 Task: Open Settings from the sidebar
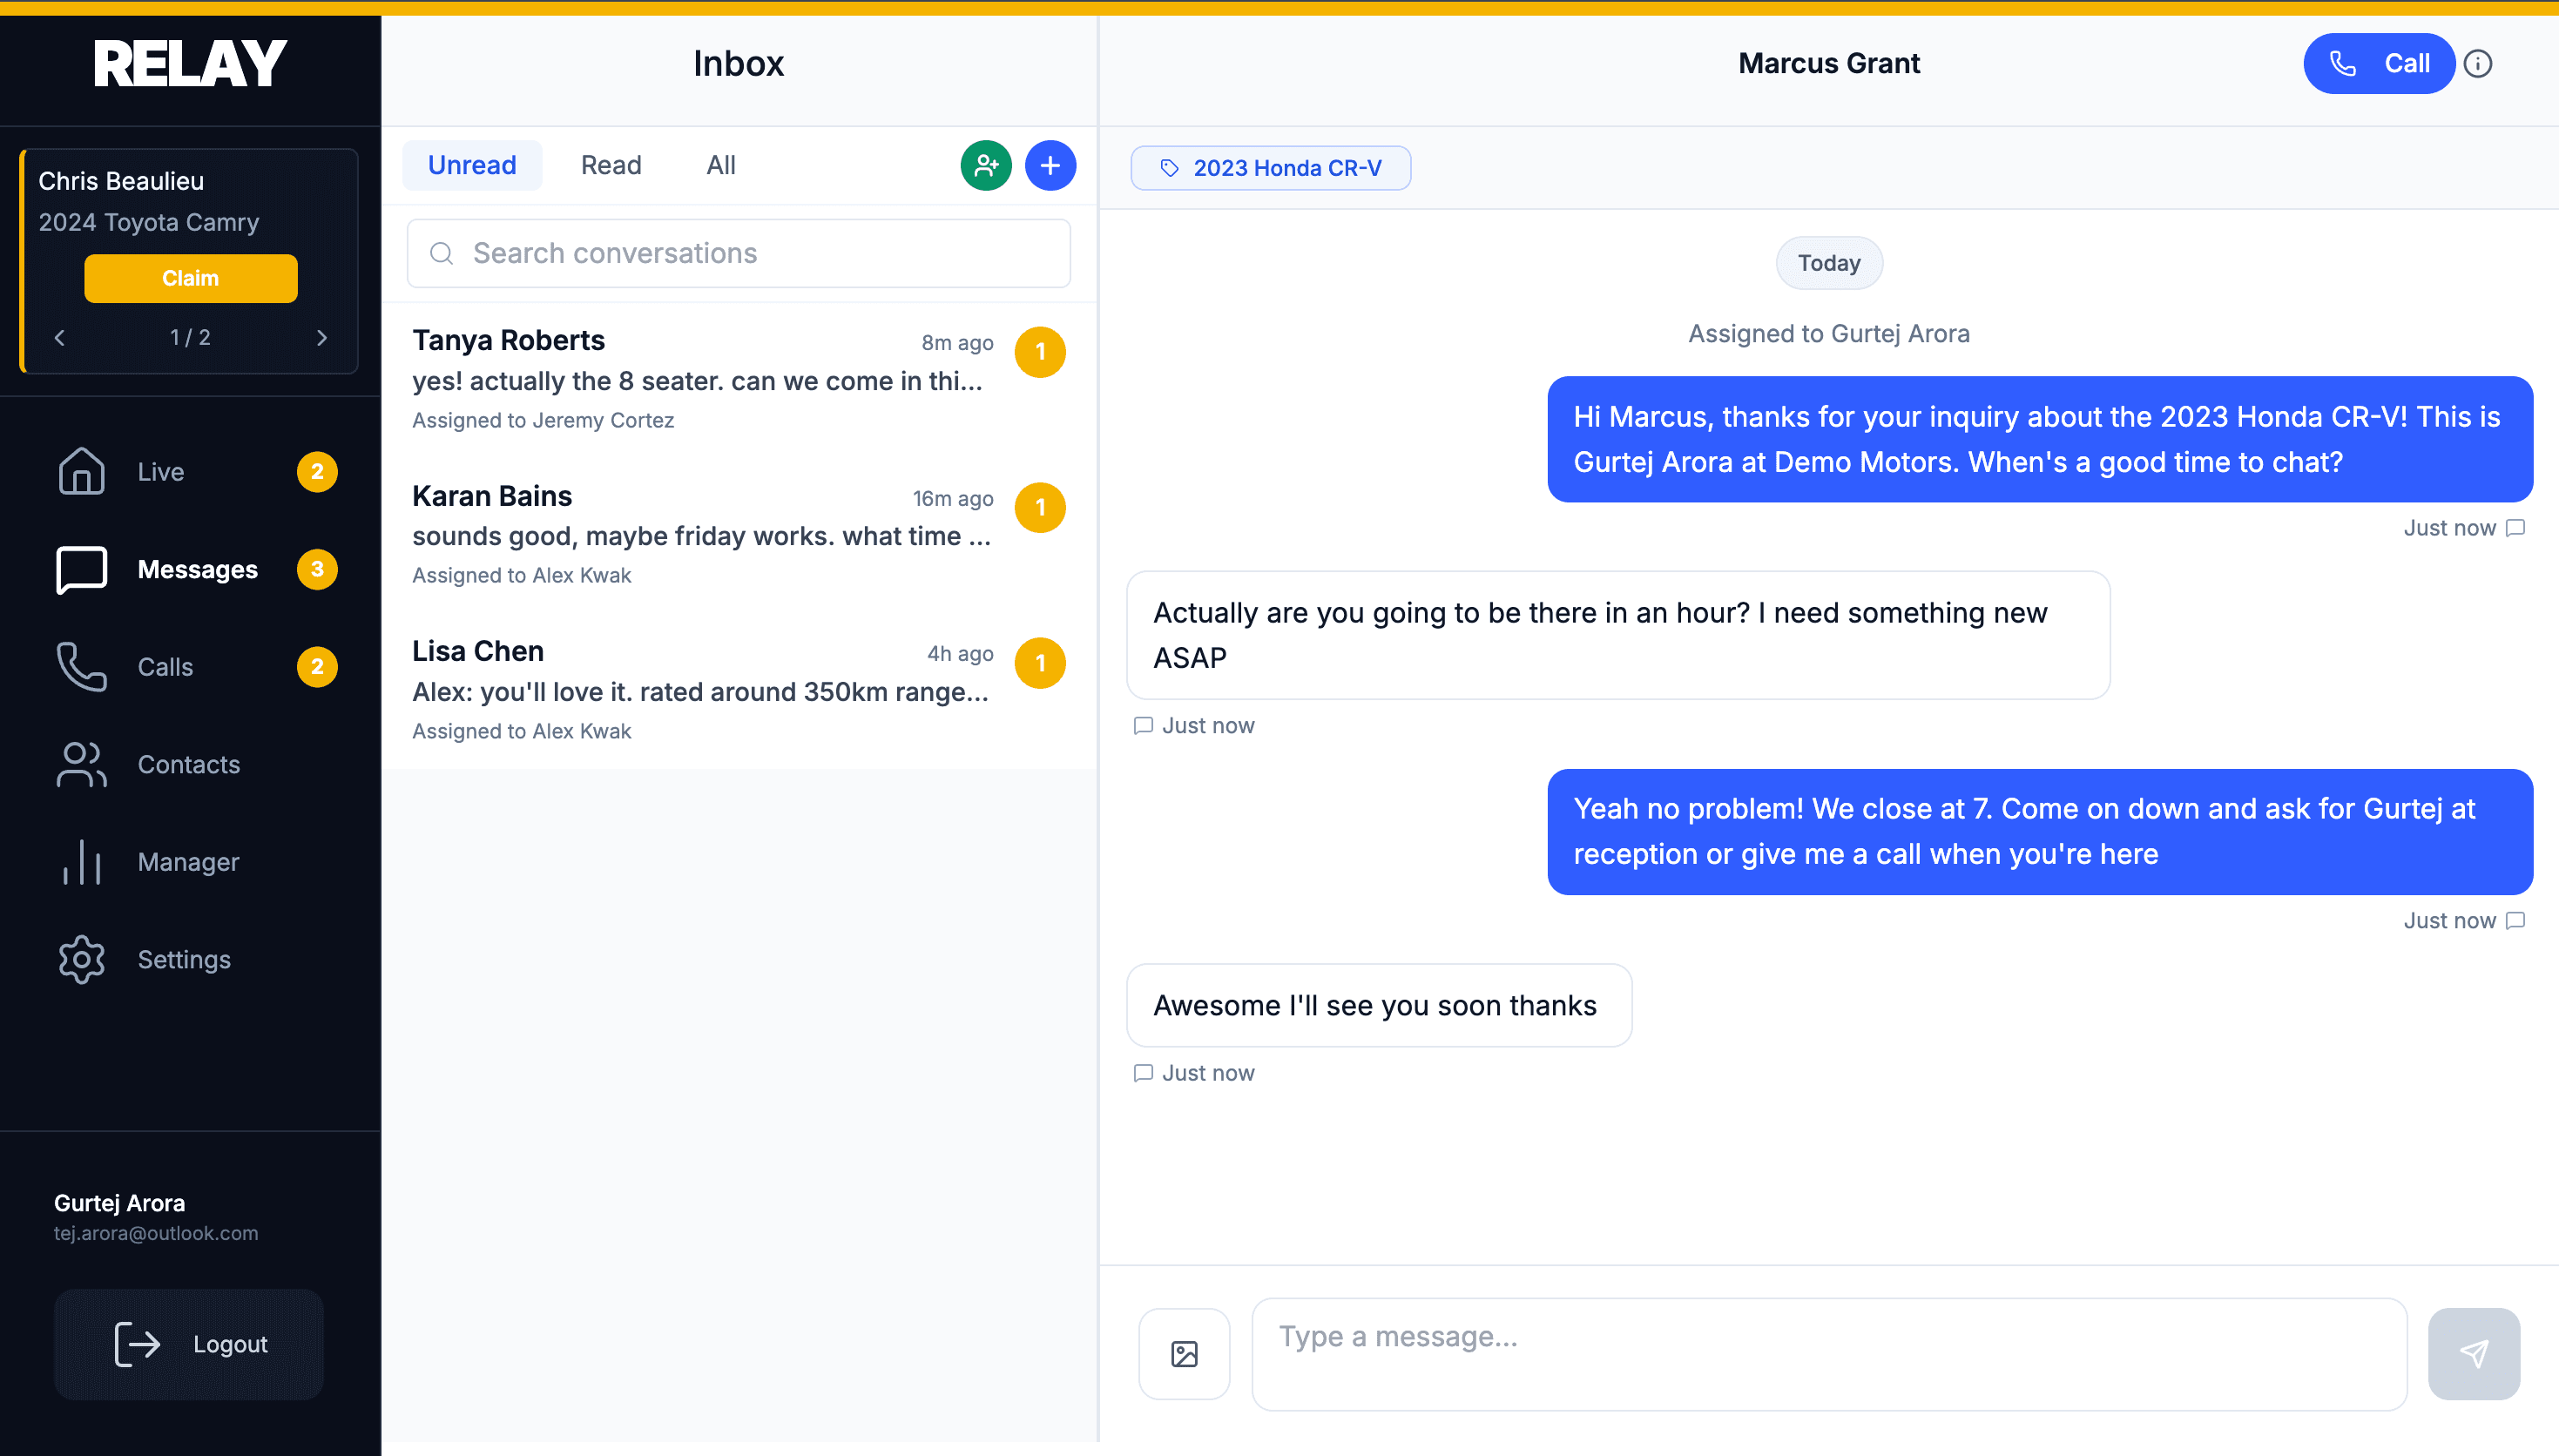[184, 958]
